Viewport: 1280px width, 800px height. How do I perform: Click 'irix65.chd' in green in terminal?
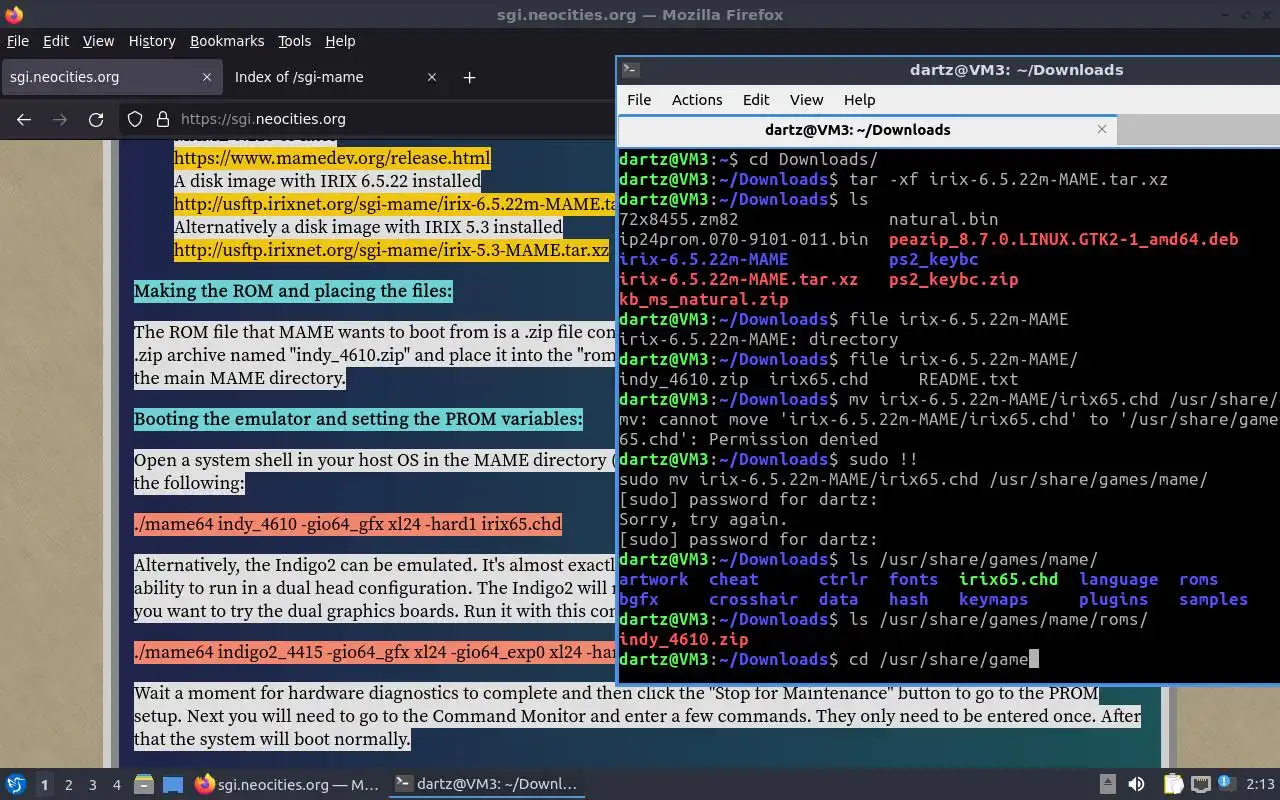coord(1008,579)
